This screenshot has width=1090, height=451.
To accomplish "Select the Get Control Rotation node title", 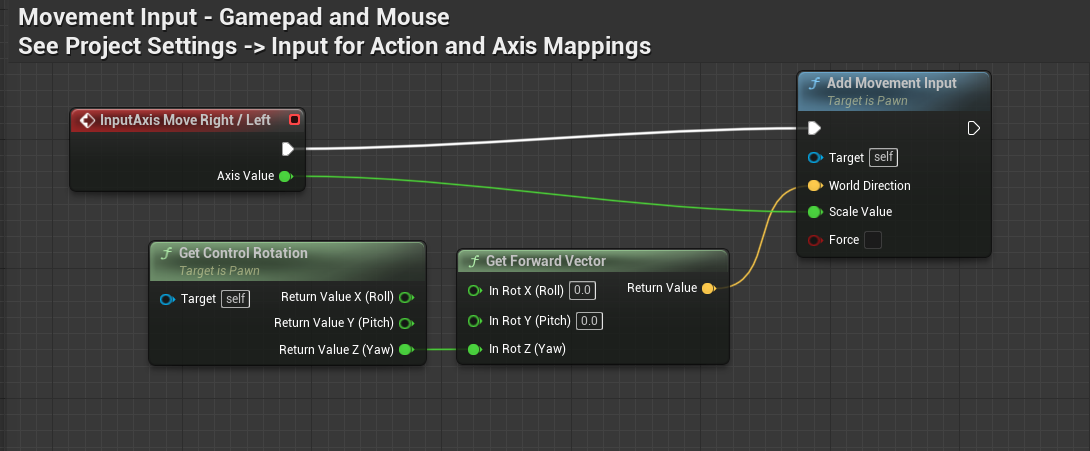I will click(x=243, y=253).
